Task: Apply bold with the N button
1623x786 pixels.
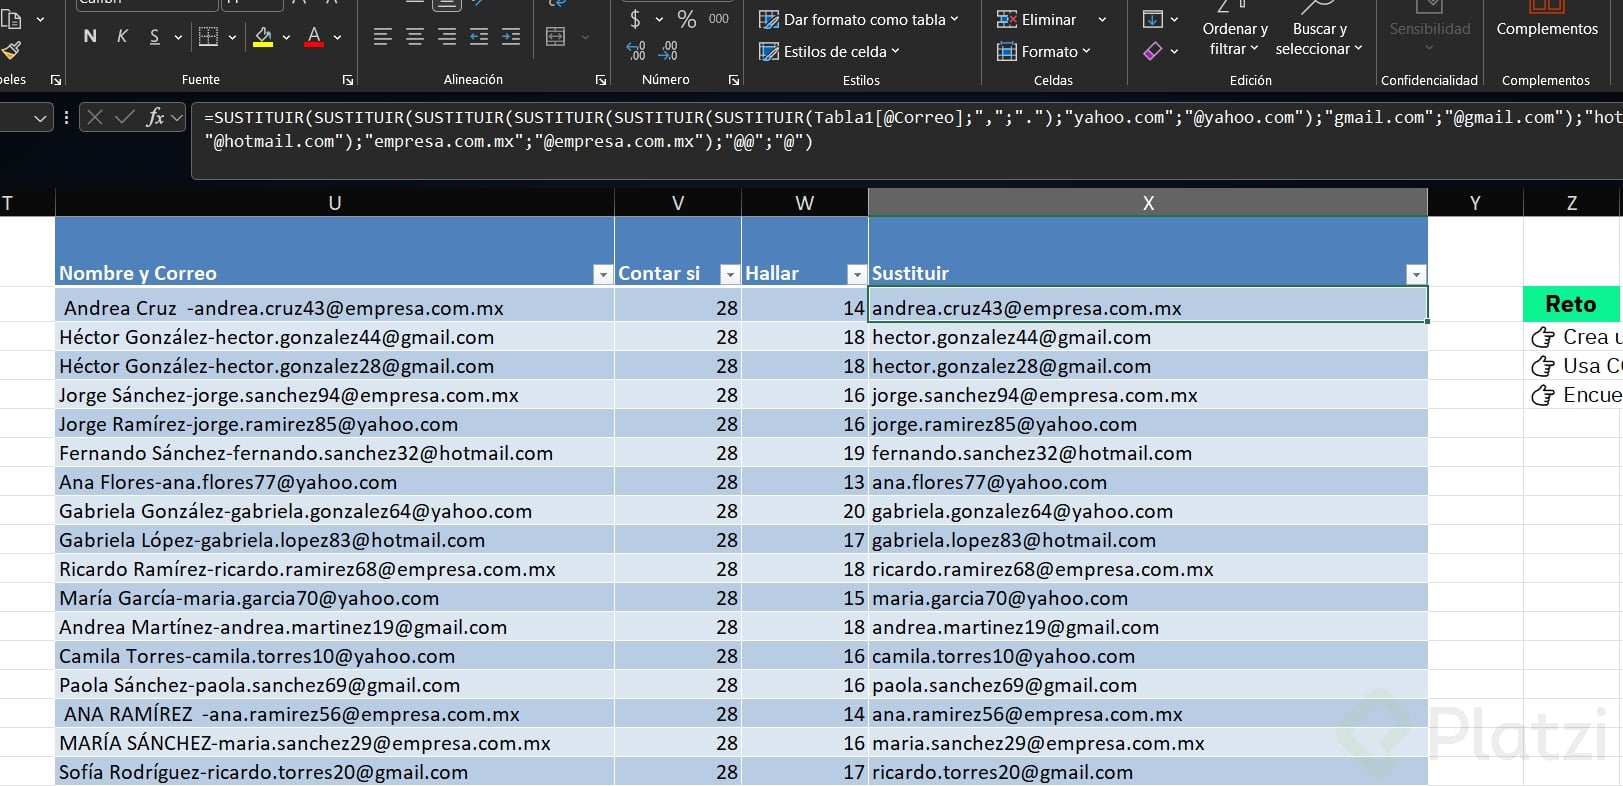Action: (x=90, y=37)
